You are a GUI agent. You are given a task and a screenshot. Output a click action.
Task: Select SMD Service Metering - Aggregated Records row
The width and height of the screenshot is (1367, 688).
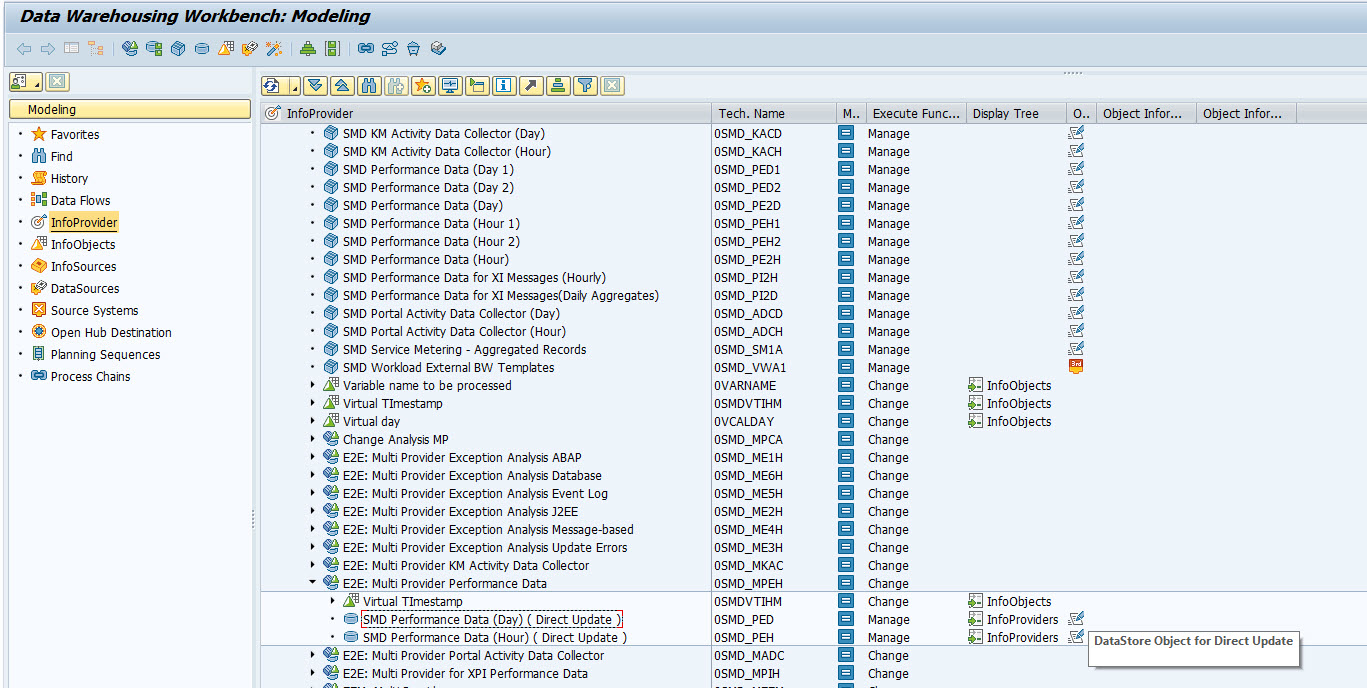click(x=464, y=349)
